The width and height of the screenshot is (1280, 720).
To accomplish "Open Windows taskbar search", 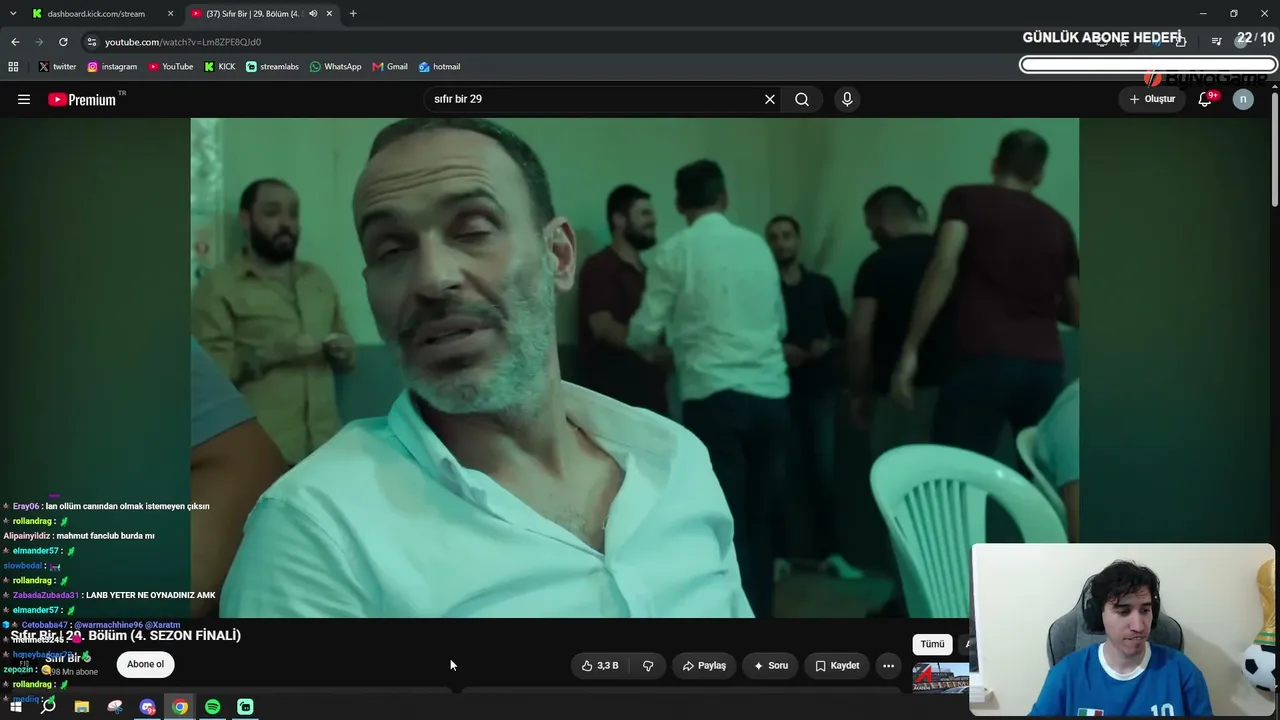I will tap(48, 707).
